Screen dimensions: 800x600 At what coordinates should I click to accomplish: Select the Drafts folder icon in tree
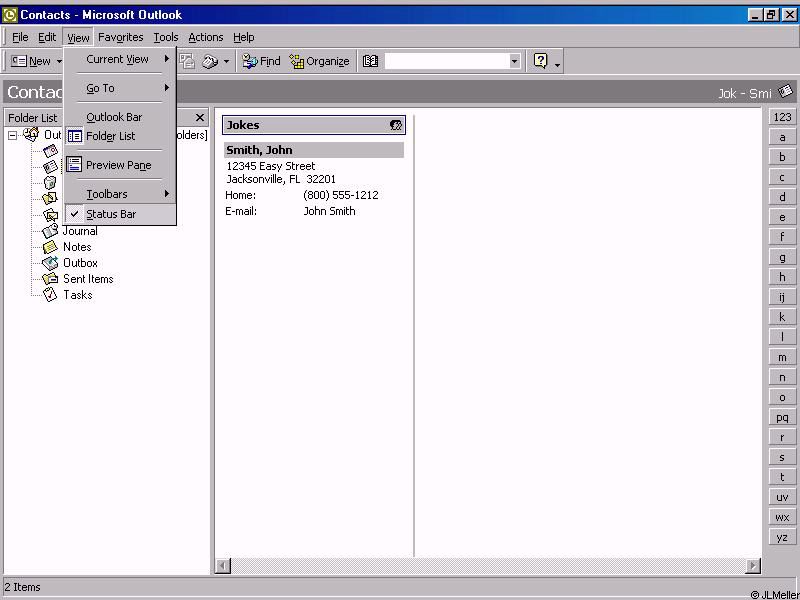50,198
